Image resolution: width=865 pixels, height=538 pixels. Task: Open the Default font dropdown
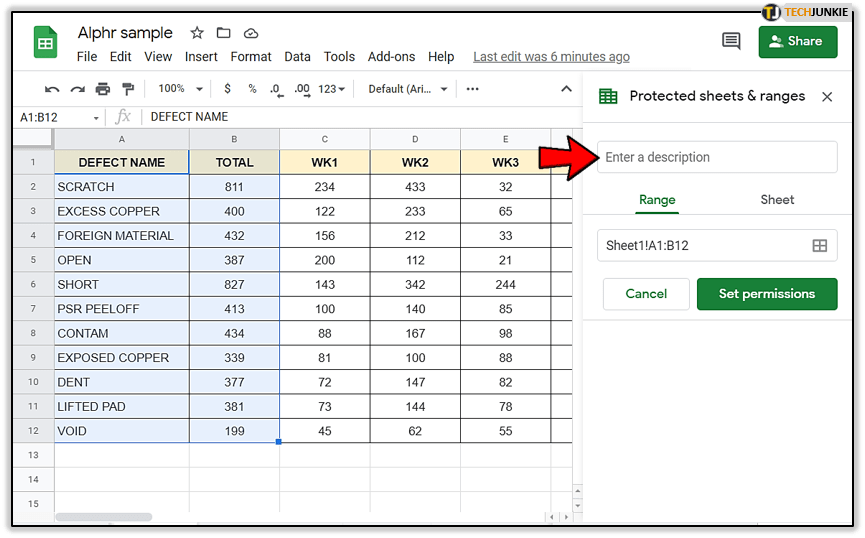[x=405, y=89]
